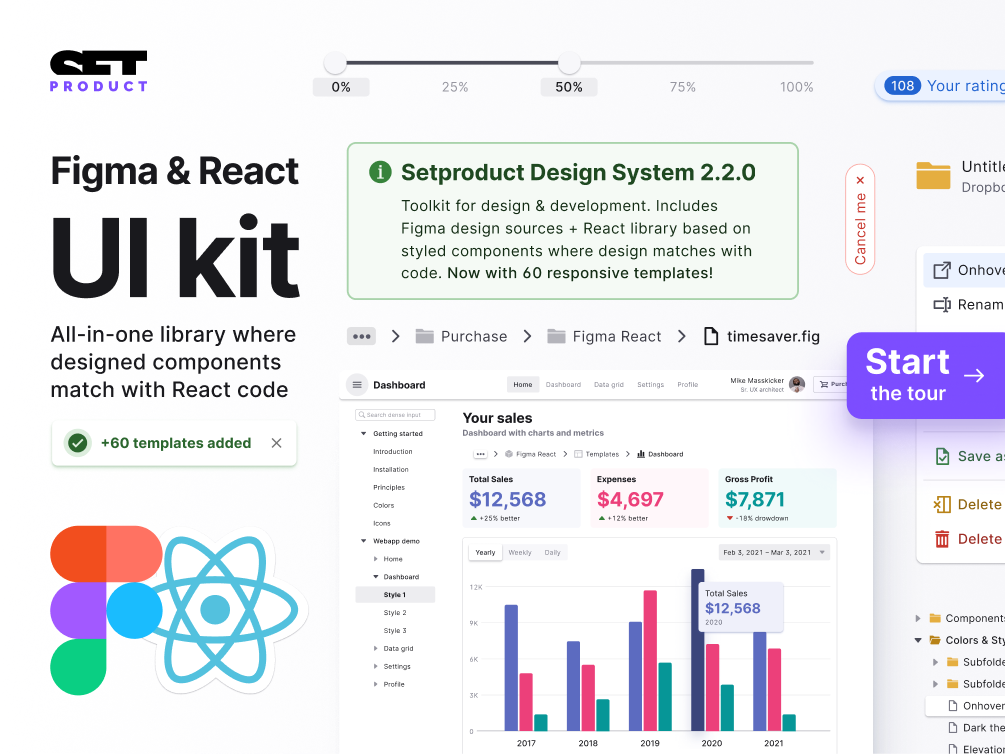Screen dimensions: 1005x754
Task: Click the Save as file-check icon
Action: pos(942,457)
